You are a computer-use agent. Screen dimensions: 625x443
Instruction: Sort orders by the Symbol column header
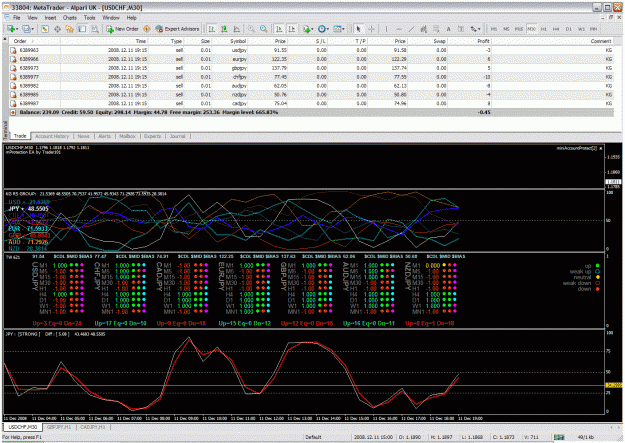click(229, 41)
